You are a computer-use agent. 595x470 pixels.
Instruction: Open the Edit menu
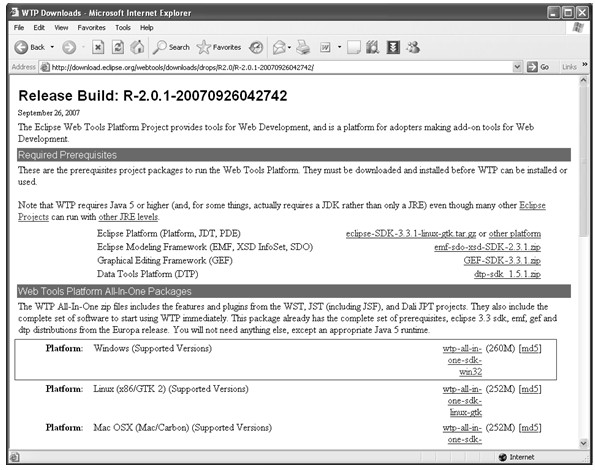point(39,28)
